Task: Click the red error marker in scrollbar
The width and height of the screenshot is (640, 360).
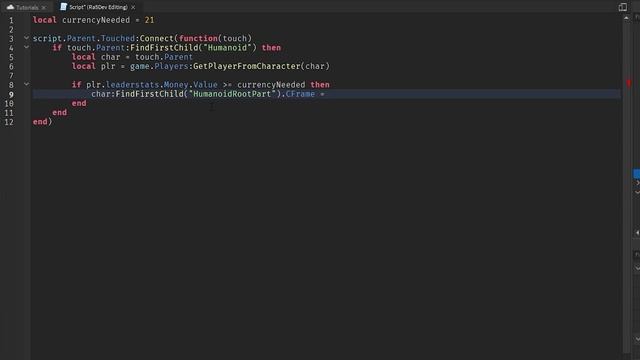Action: (629, 83)
